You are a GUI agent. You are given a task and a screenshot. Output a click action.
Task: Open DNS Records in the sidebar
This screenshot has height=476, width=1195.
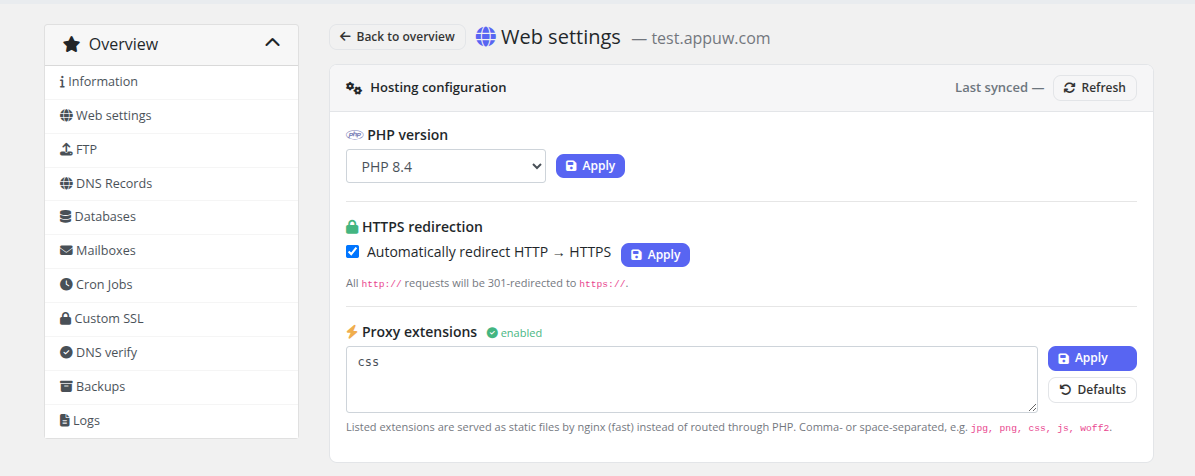point(171,184)
